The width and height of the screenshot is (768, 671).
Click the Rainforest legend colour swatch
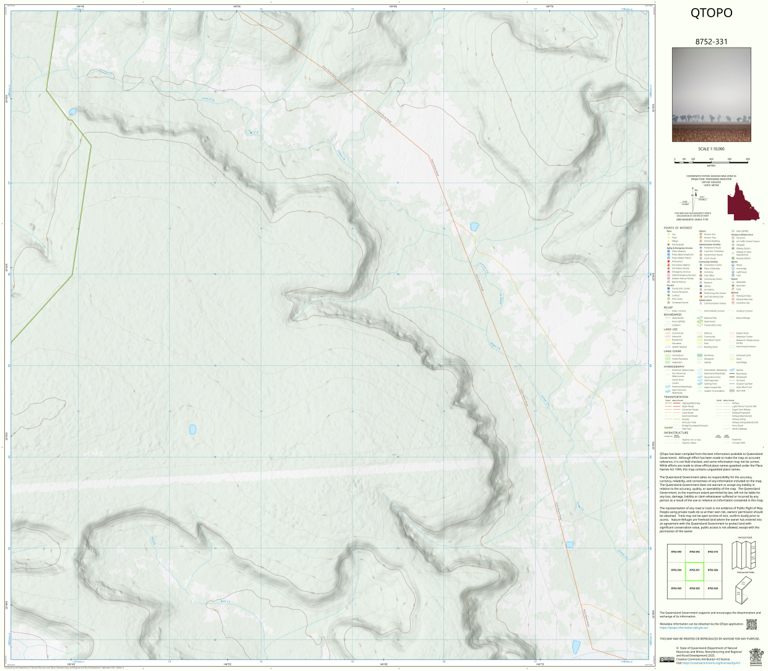pos(700,356)
